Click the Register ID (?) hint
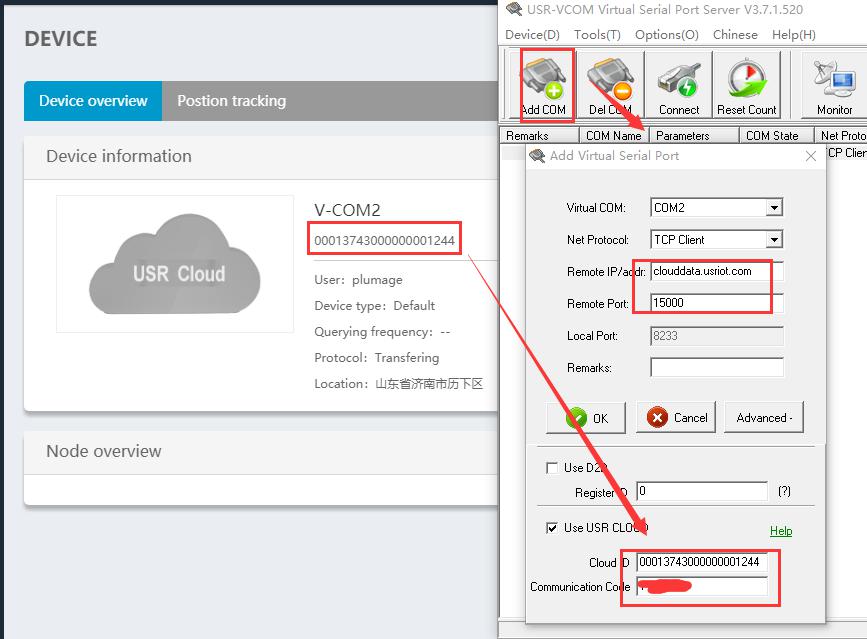The image size is (867, 639). pos(784,491)
